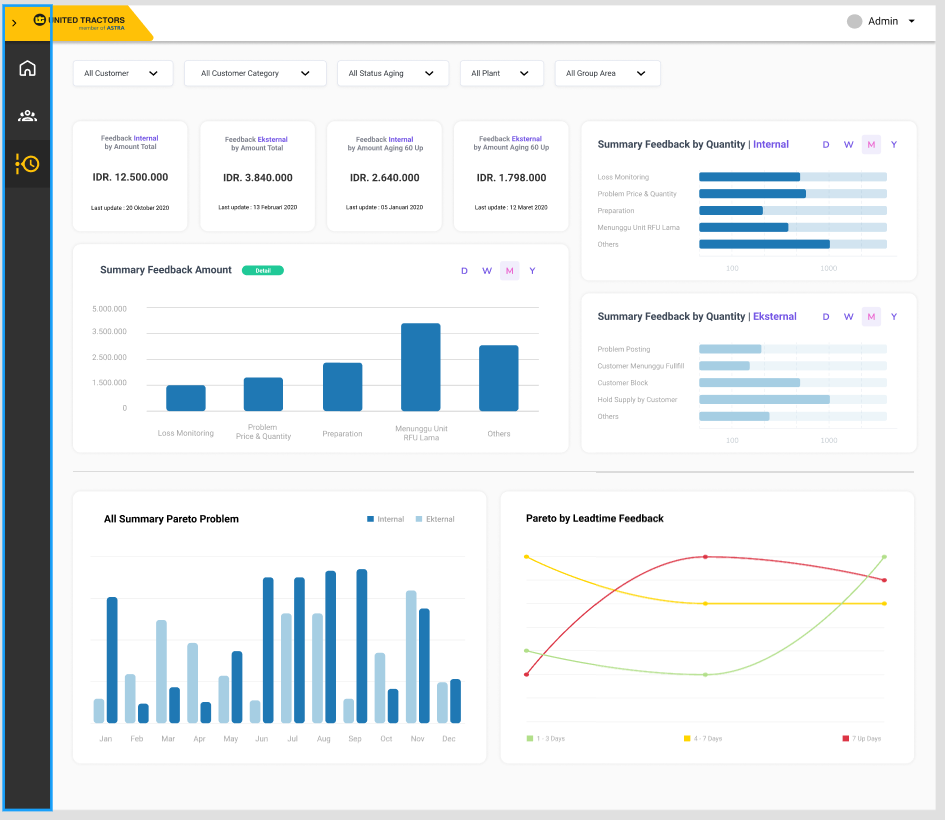Switch Summary Feedback Amount to yearly (Y)

[532, 271]
